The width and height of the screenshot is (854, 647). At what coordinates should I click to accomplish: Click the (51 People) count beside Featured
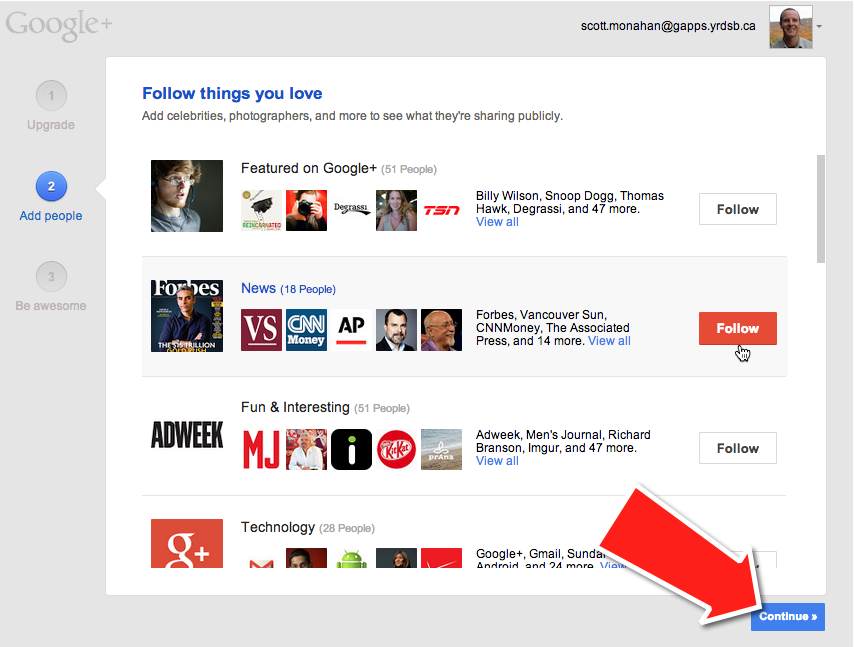[x=409, y=169]
